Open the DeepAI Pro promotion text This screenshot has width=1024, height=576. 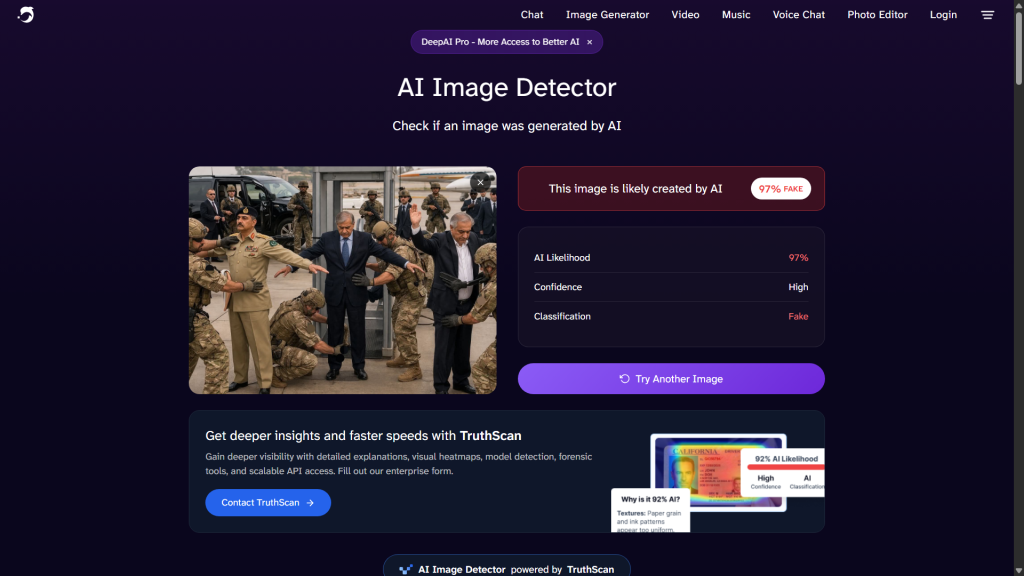click(499, 42)
